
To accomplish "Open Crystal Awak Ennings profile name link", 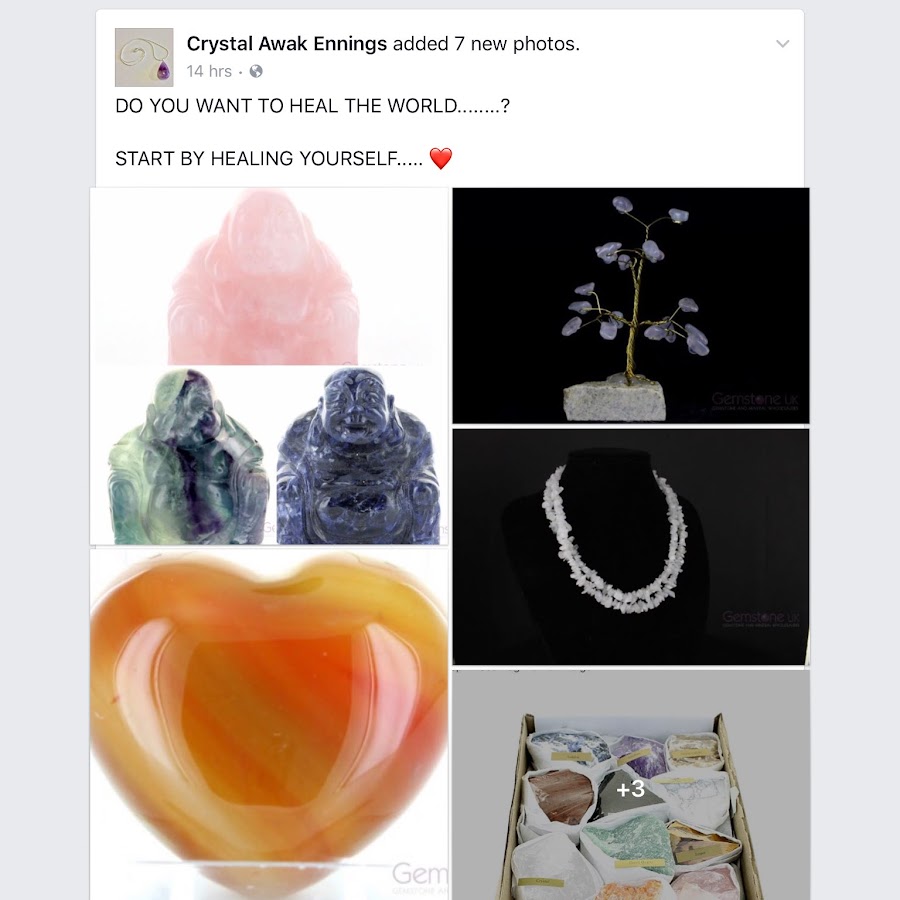I will click(286, 44).
